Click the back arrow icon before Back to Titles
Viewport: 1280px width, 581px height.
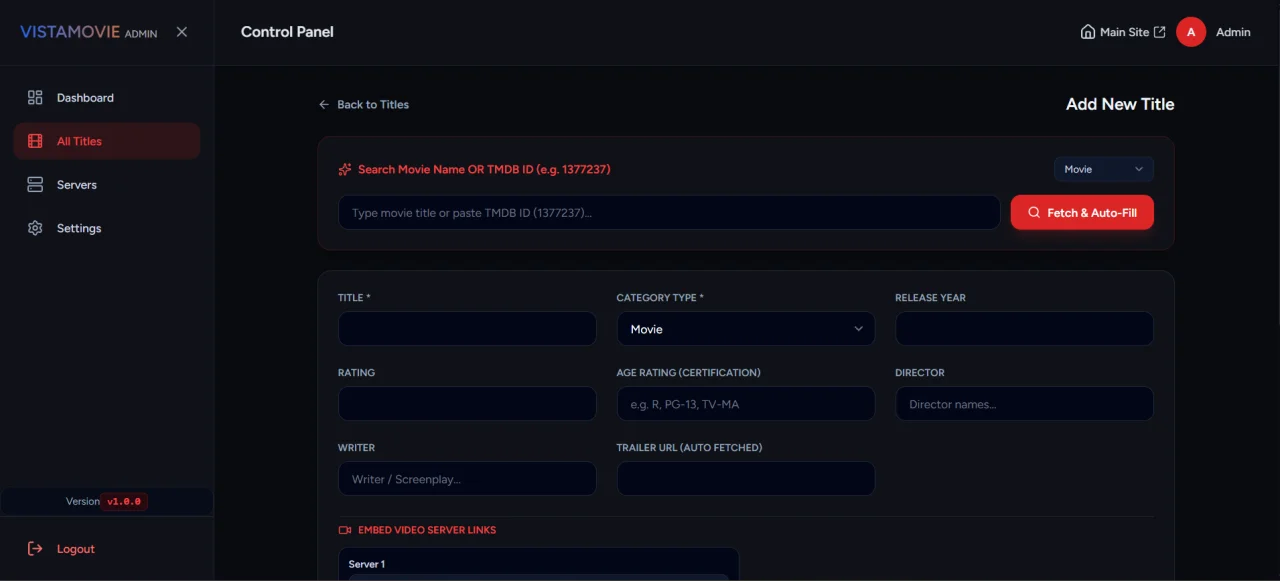(324, 104)
